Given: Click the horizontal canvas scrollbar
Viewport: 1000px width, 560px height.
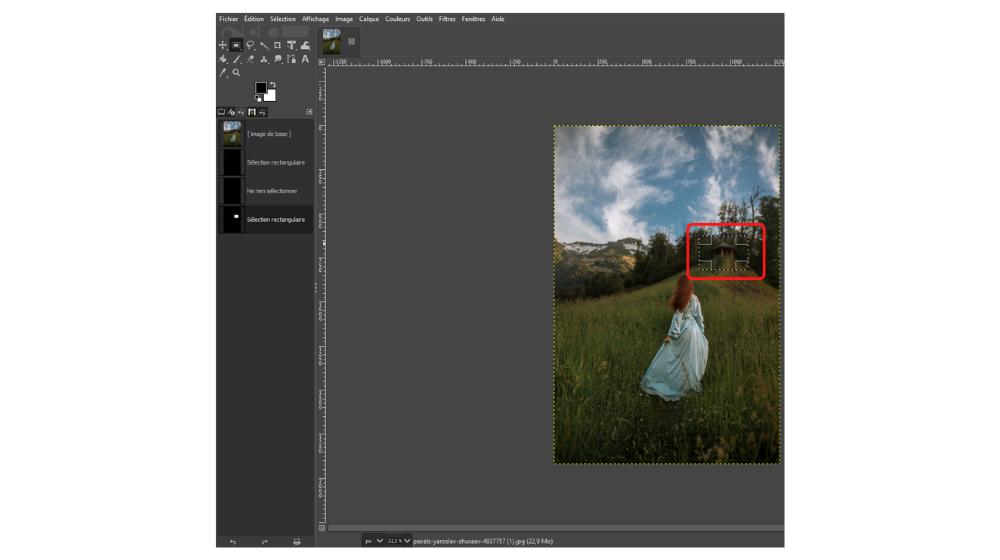Looking at the screenshot, I should [555, 528].
